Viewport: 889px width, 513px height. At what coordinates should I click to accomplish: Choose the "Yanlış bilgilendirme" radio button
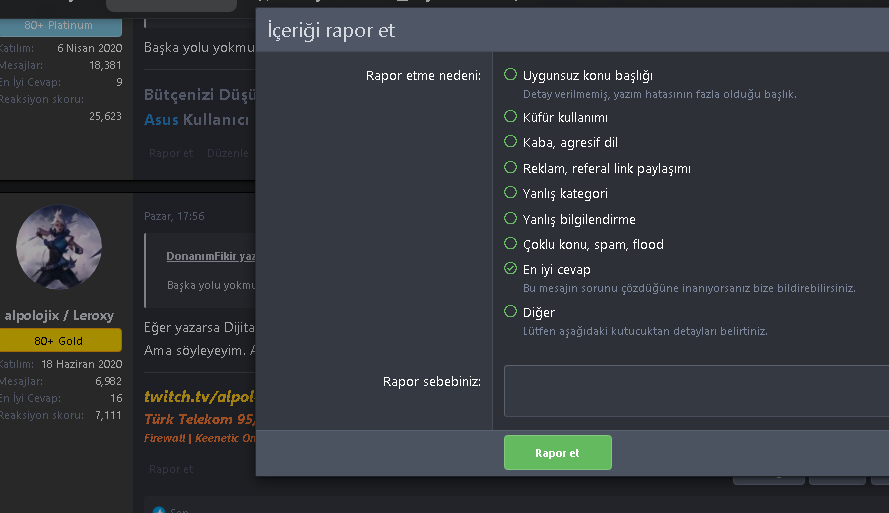[511, 219]
